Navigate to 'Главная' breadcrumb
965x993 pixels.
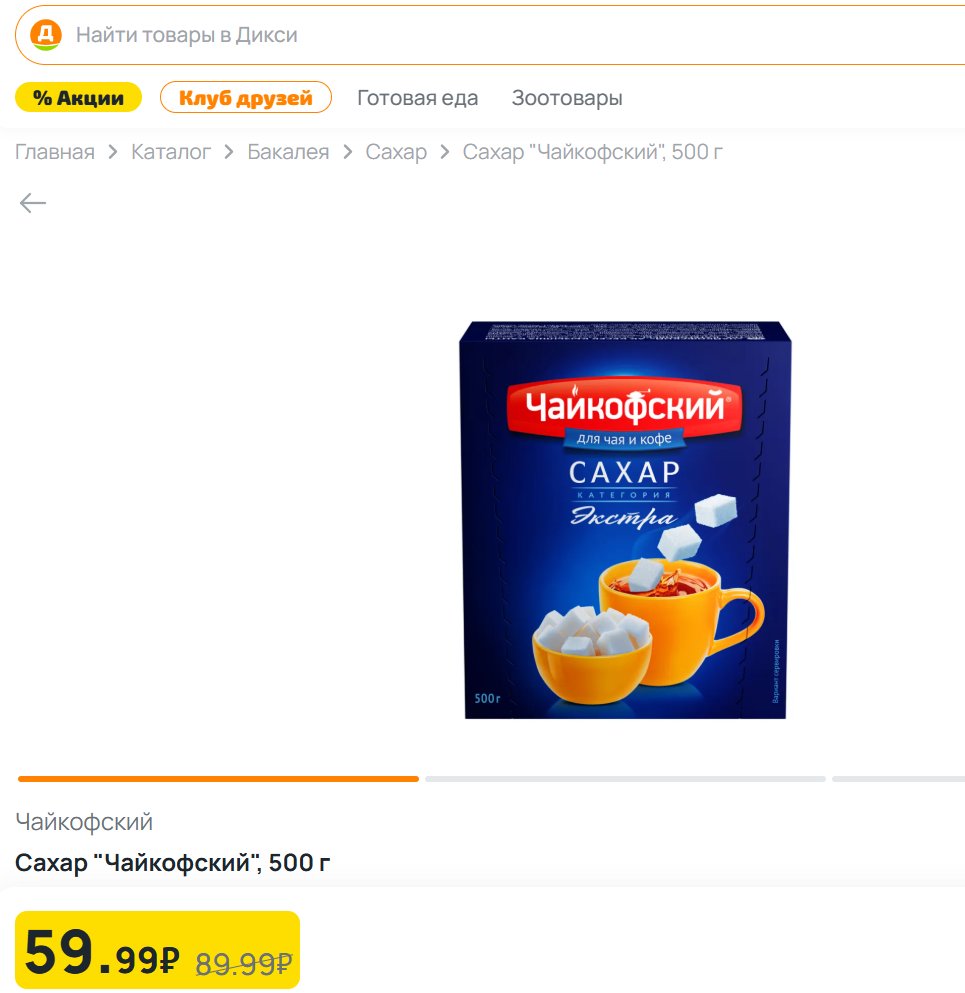point(55,152)
